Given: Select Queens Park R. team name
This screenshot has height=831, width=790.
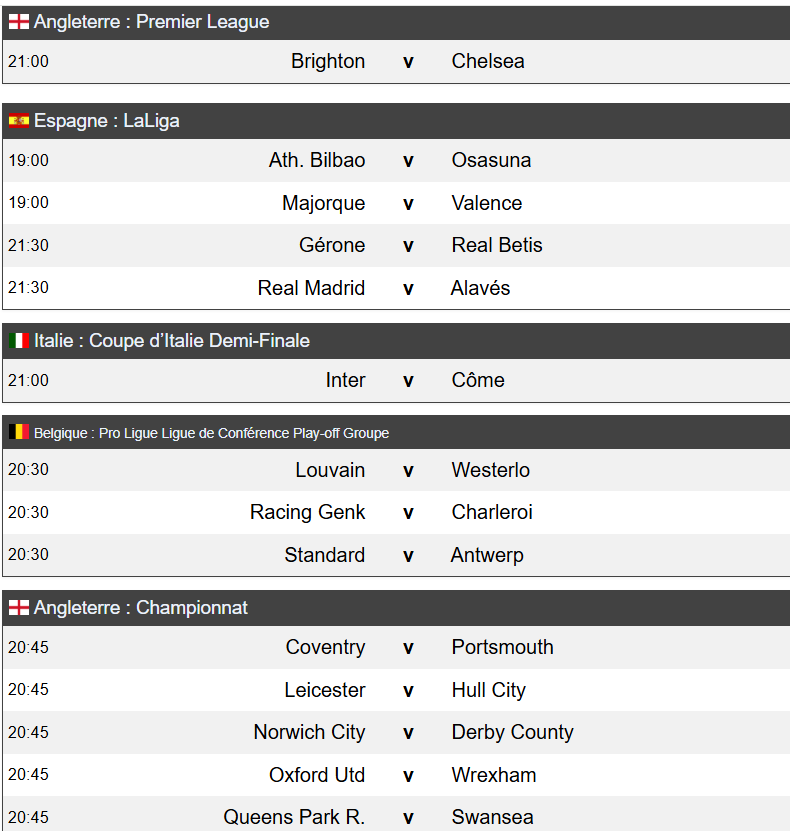Looking at the screenshot, I should [294, 817].
